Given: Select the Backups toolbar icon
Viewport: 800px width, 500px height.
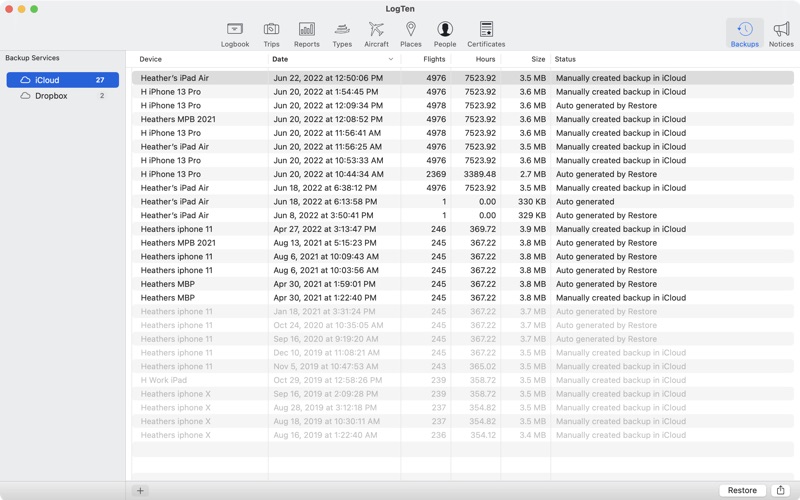Looking at the screenshot, I should (744, 34).
